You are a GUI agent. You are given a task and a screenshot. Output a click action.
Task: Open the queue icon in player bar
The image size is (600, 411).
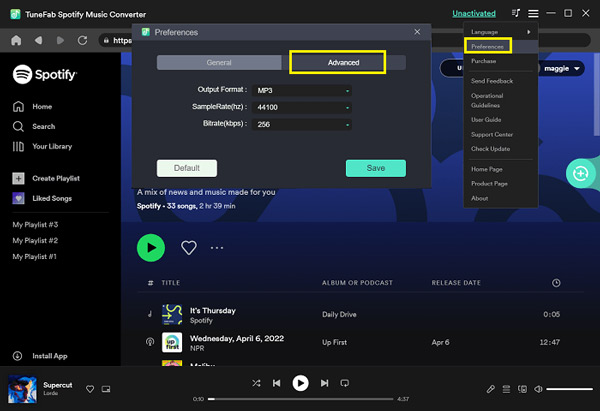(506, 389)
